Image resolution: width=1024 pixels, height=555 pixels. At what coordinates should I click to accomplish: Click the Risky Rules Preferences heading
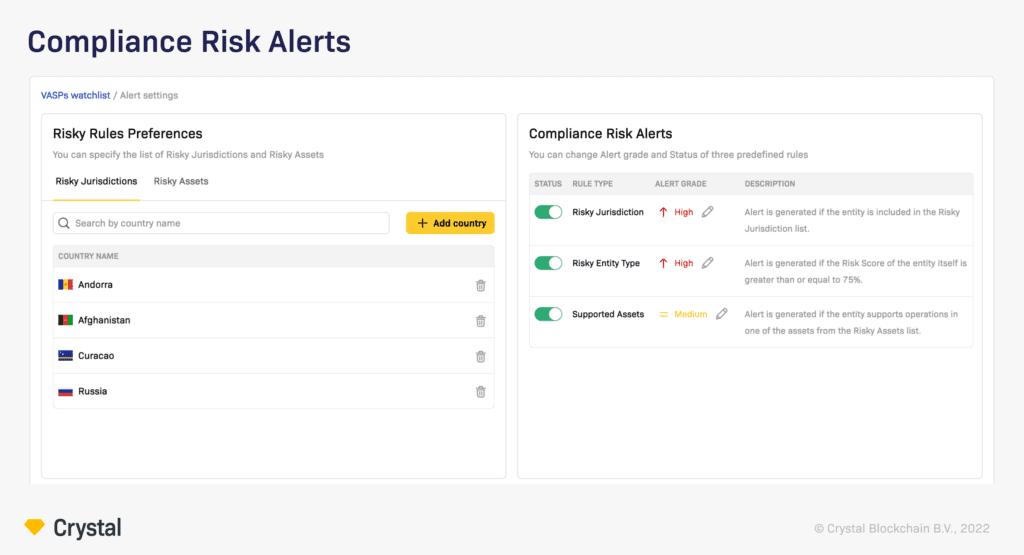tap(127, 133)
